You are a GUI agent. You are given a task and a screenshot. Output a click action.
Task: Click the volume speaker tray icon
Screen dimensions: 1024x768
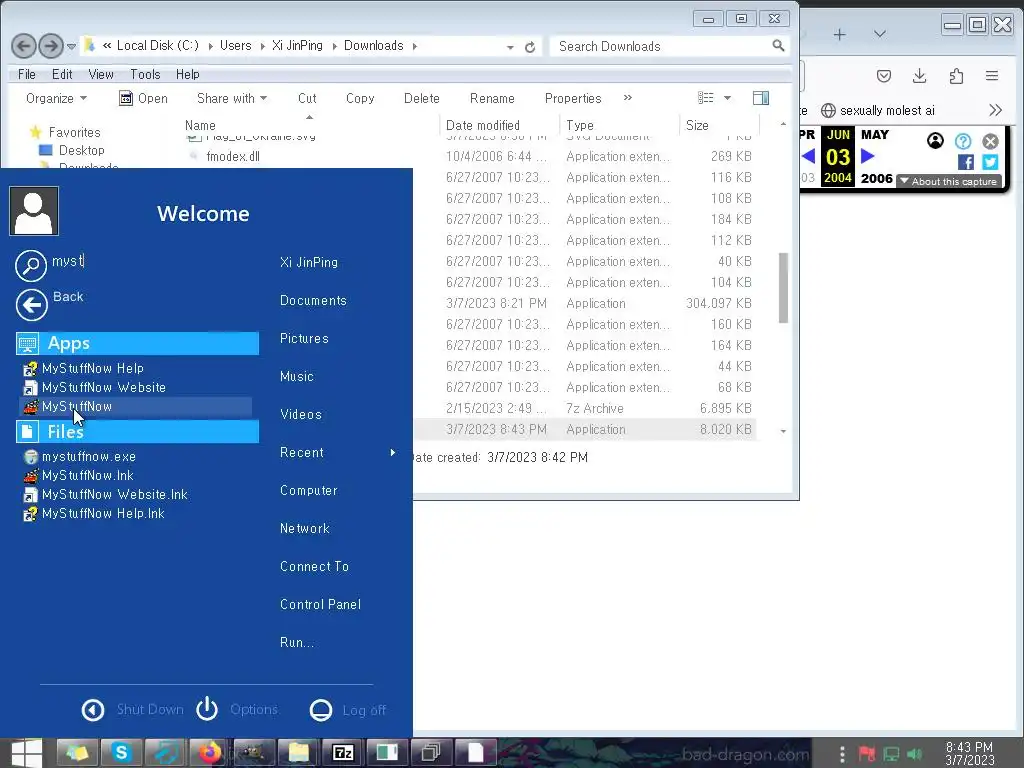914,754
